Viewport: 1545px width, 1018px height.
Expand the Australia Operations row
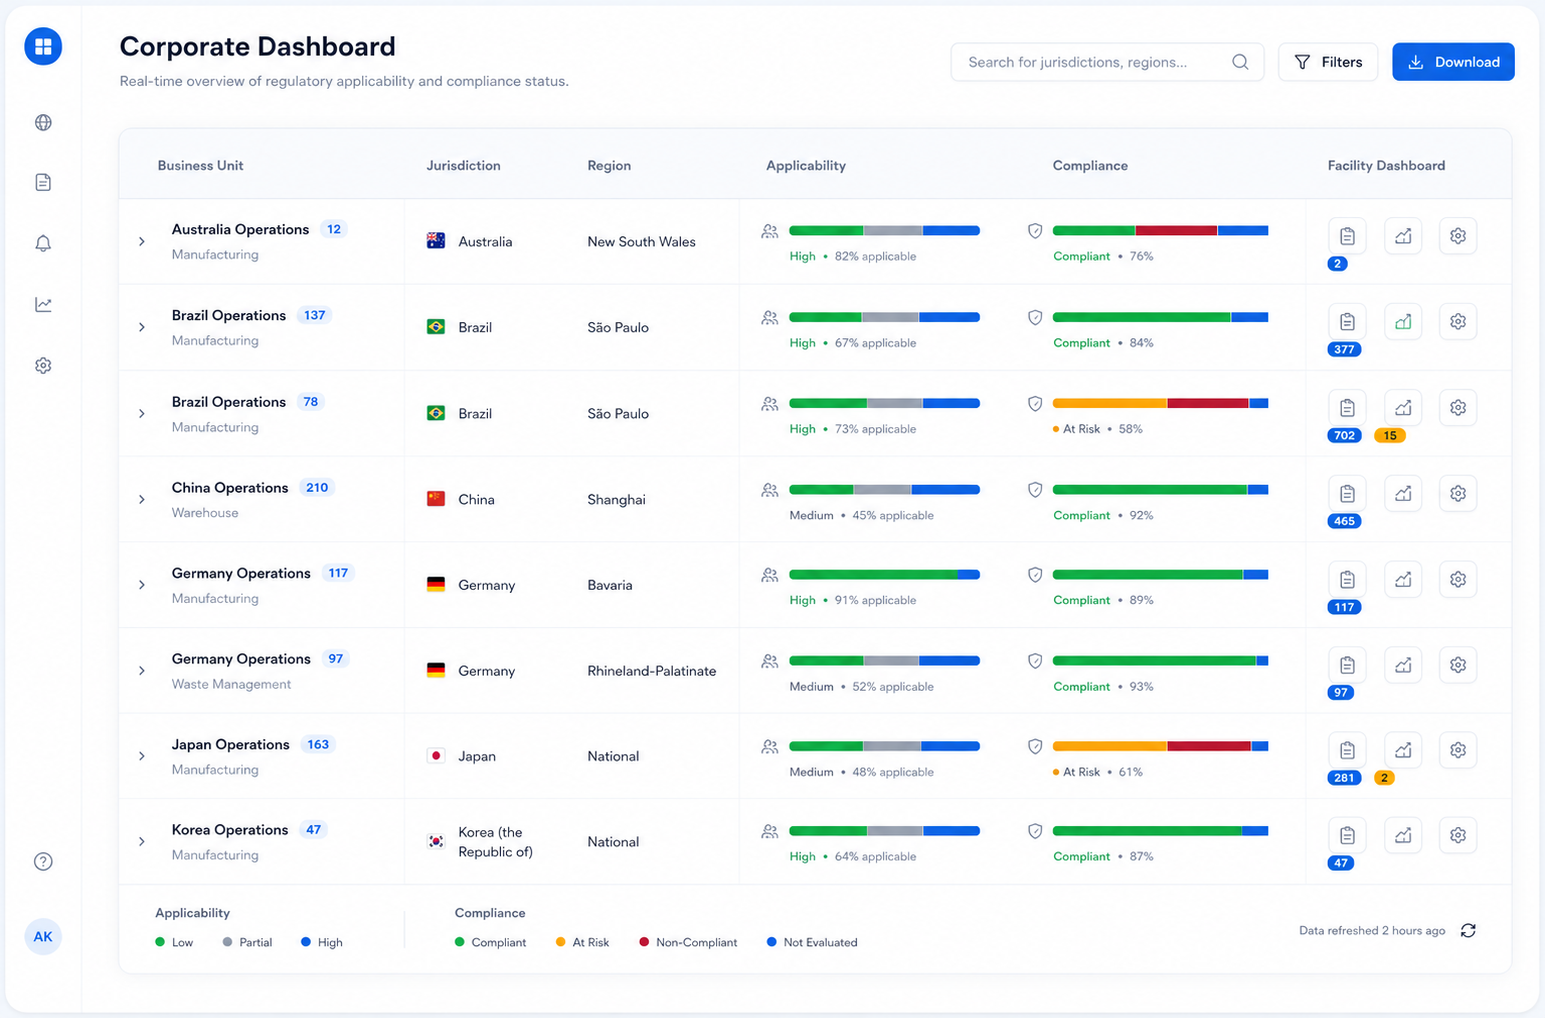142,242
